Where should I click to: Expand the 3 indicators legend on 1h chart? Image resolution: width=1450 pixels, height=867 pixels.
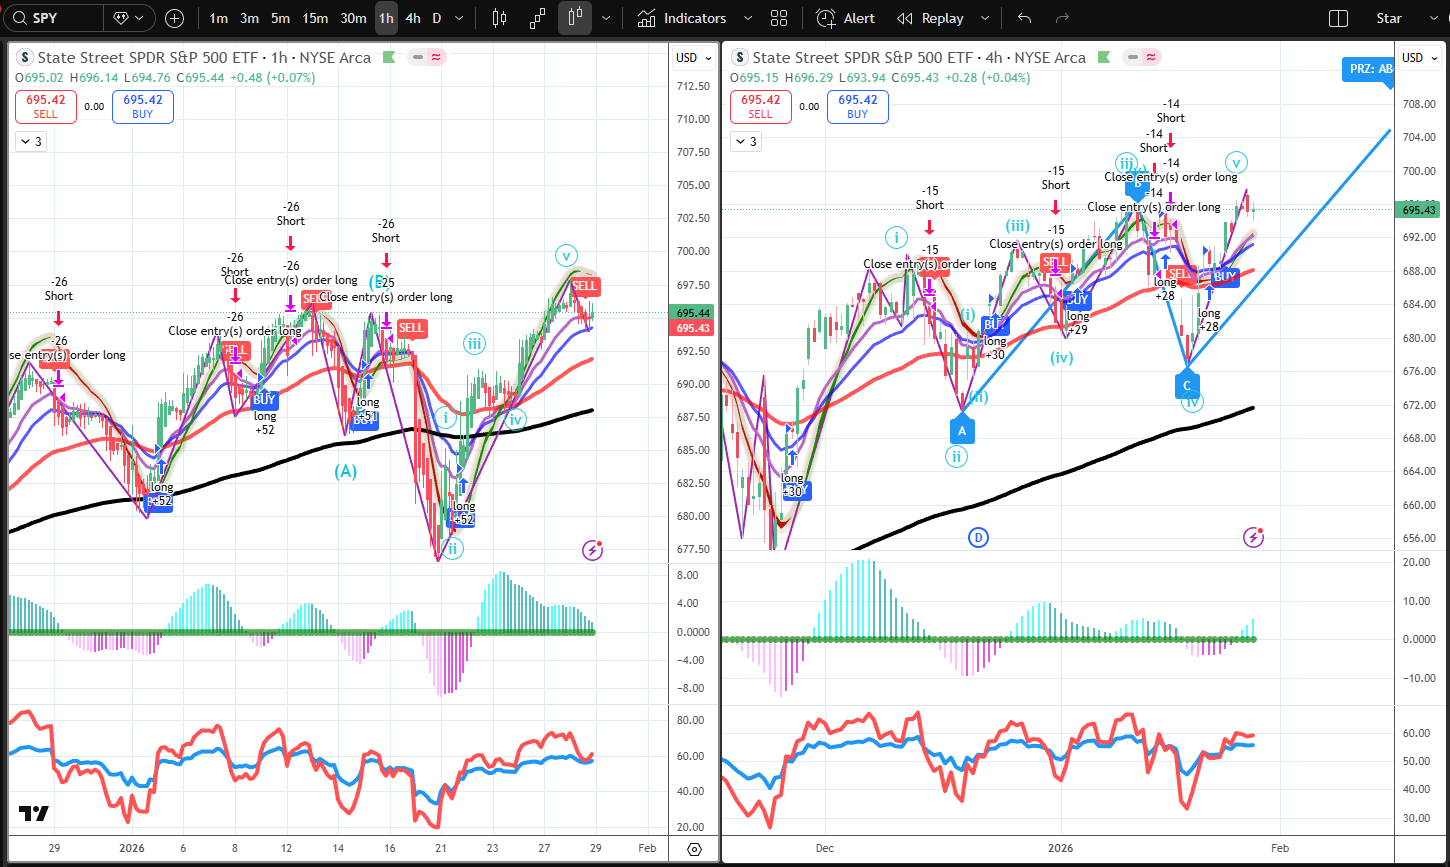coord(31,142)
